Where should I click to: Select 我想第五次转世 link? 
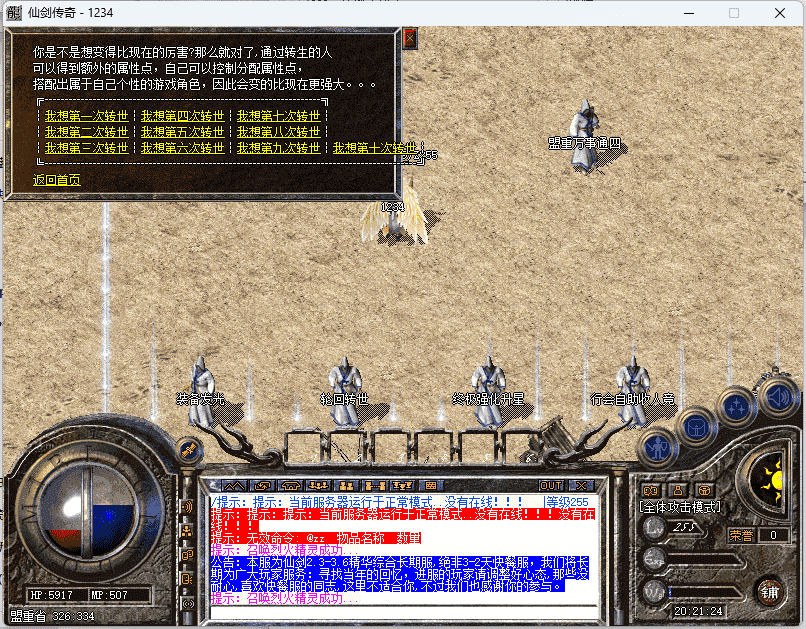point(182,132)
